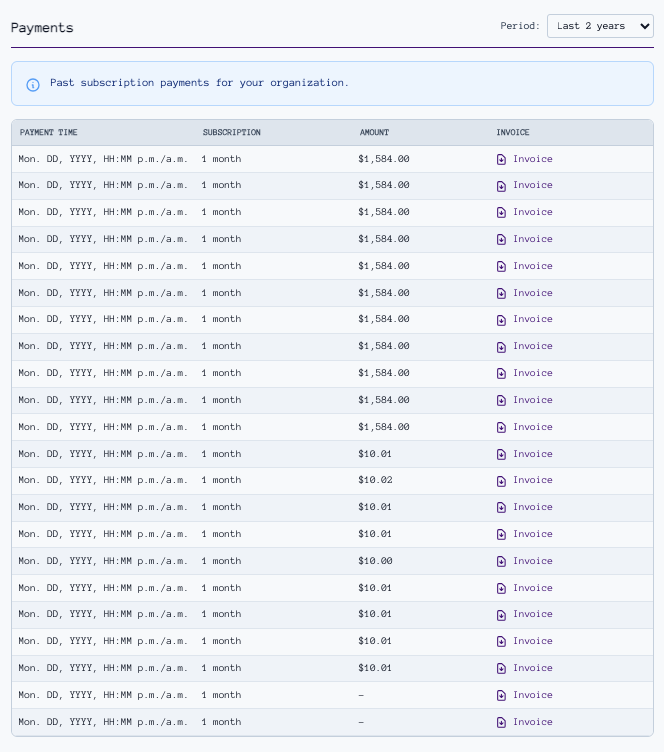664x752 pixels.
Task: Click the Payments page heading
Action: click(42, 28)
